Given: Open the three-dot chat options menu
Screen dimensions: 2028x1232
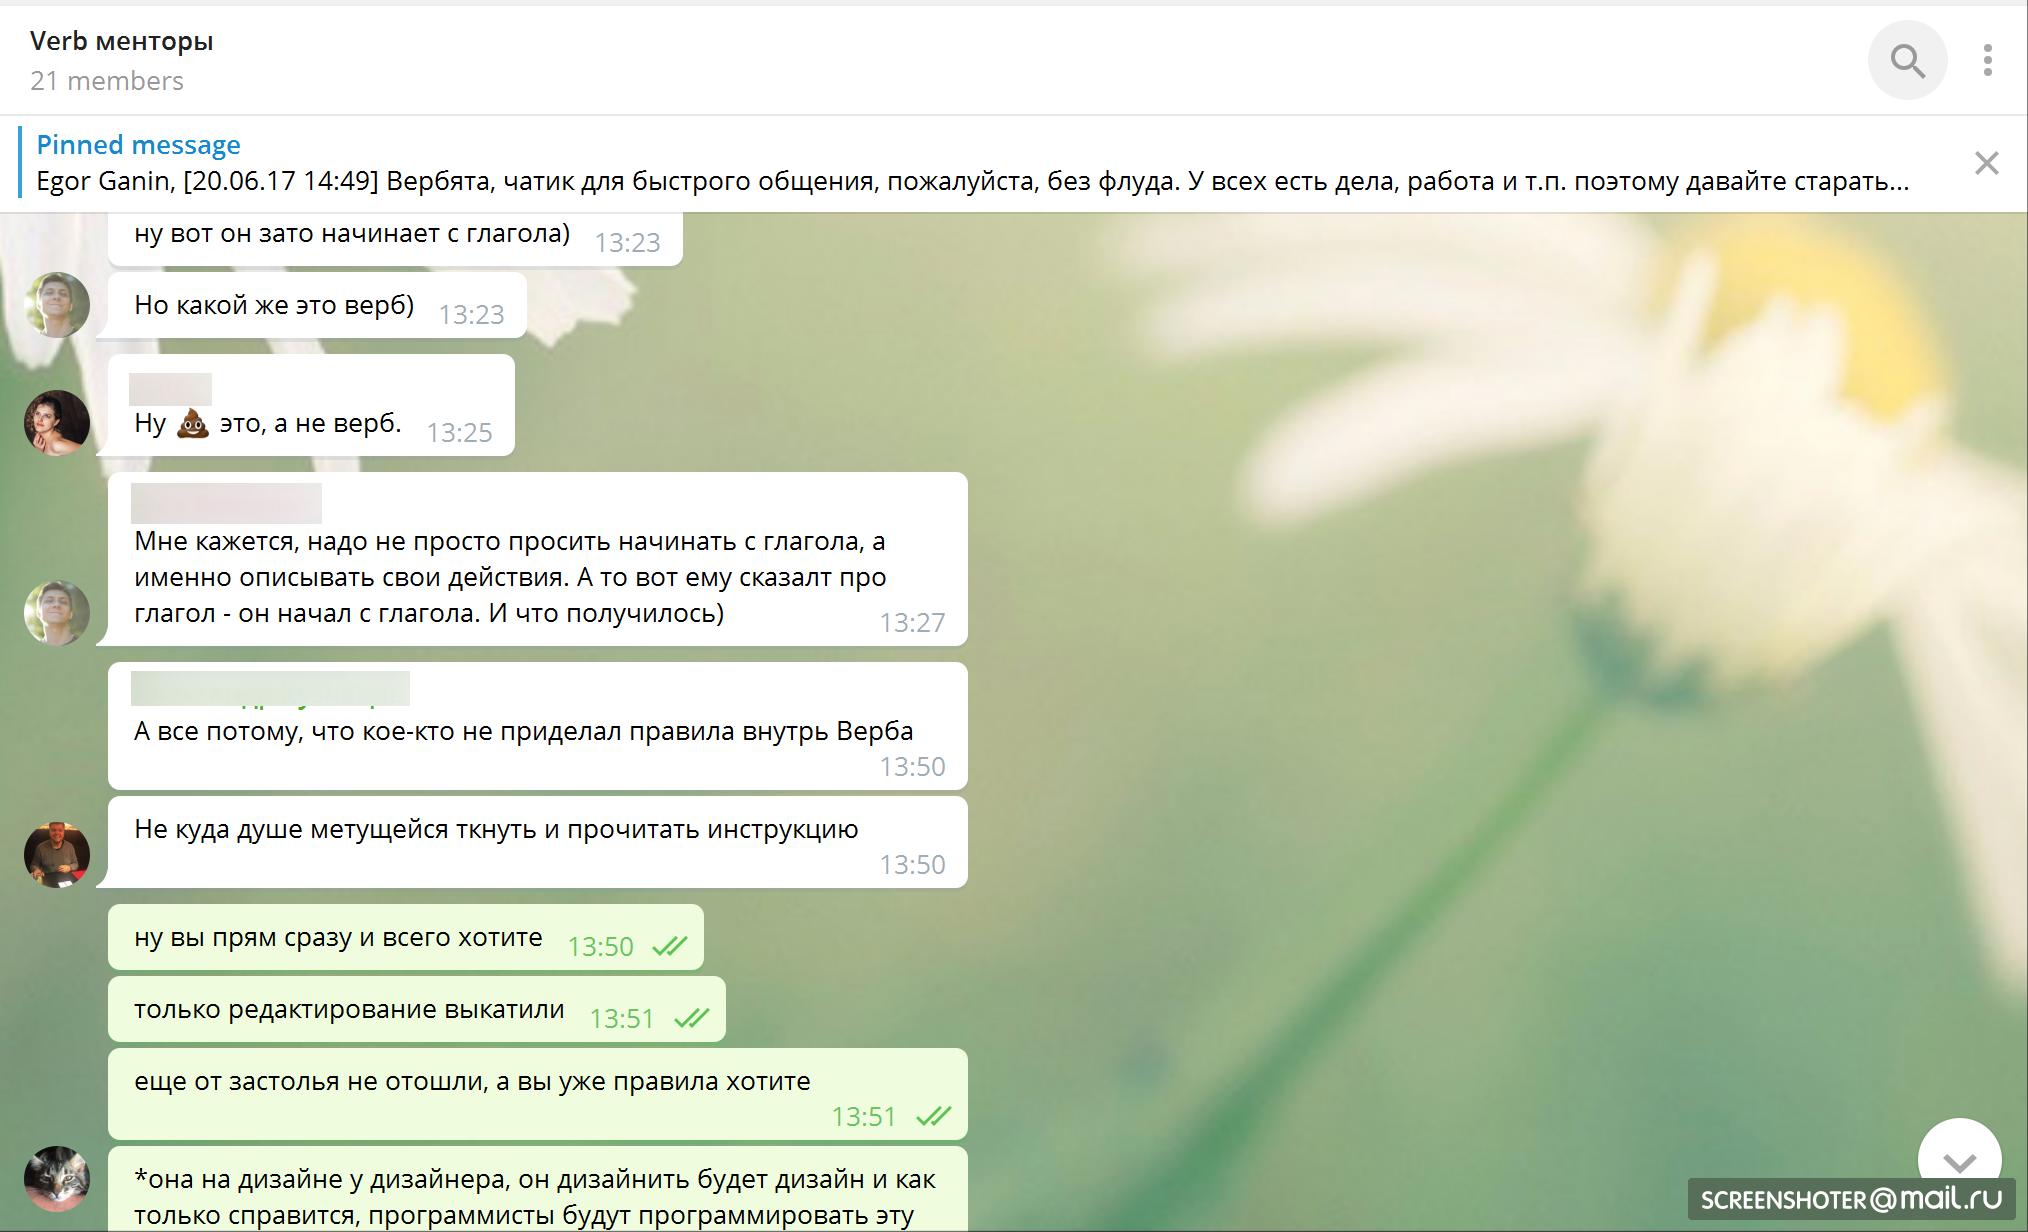Looking at the screenshot, I should (1987, 61).
